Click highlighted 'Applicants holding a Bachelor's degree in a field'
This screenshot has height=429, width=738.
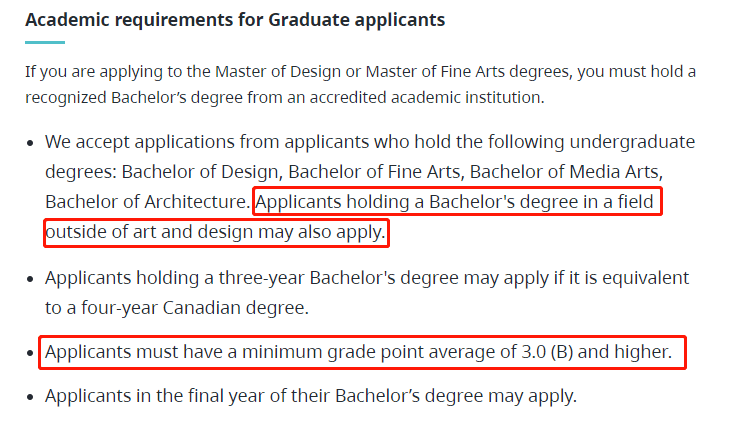click(454, 202)
